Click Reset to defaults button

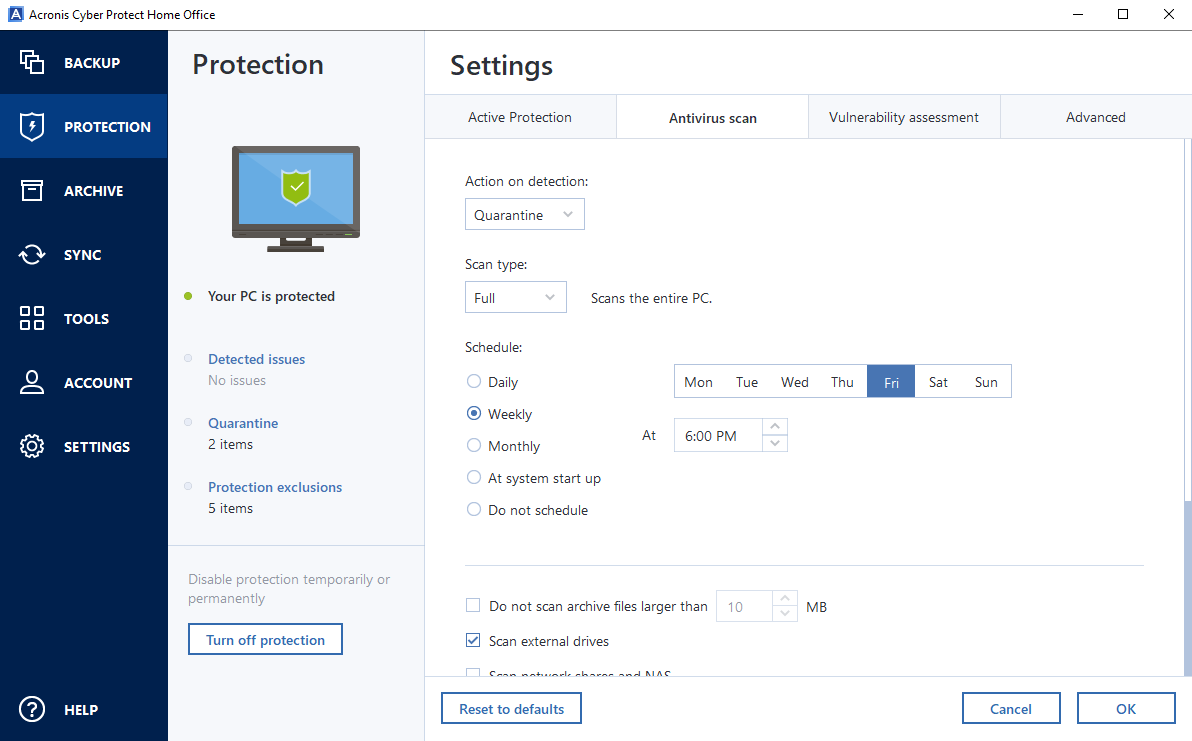point(512,708)
